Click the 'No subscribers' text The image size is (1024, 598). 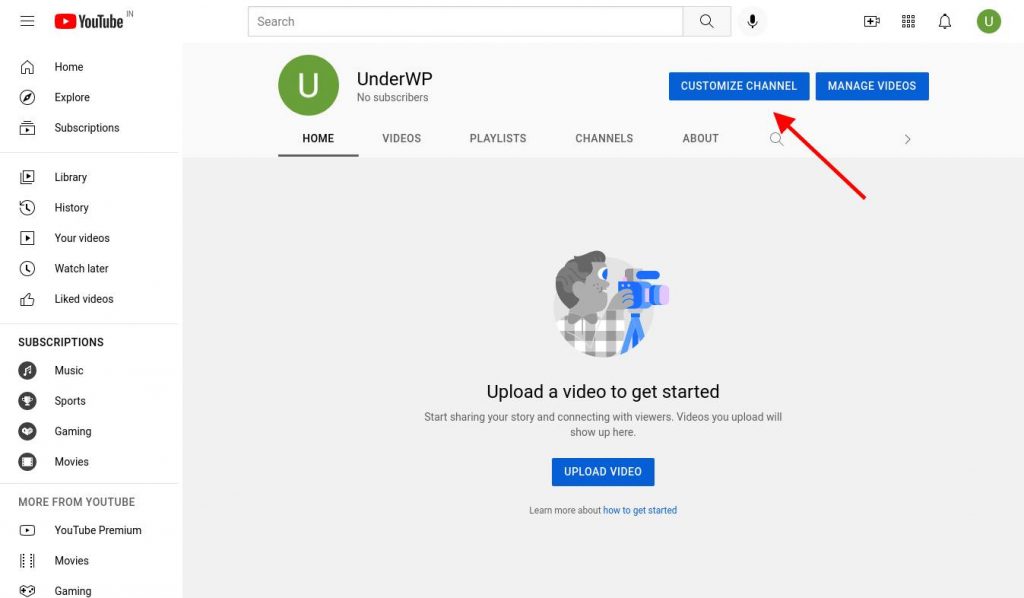click(392, 97)
